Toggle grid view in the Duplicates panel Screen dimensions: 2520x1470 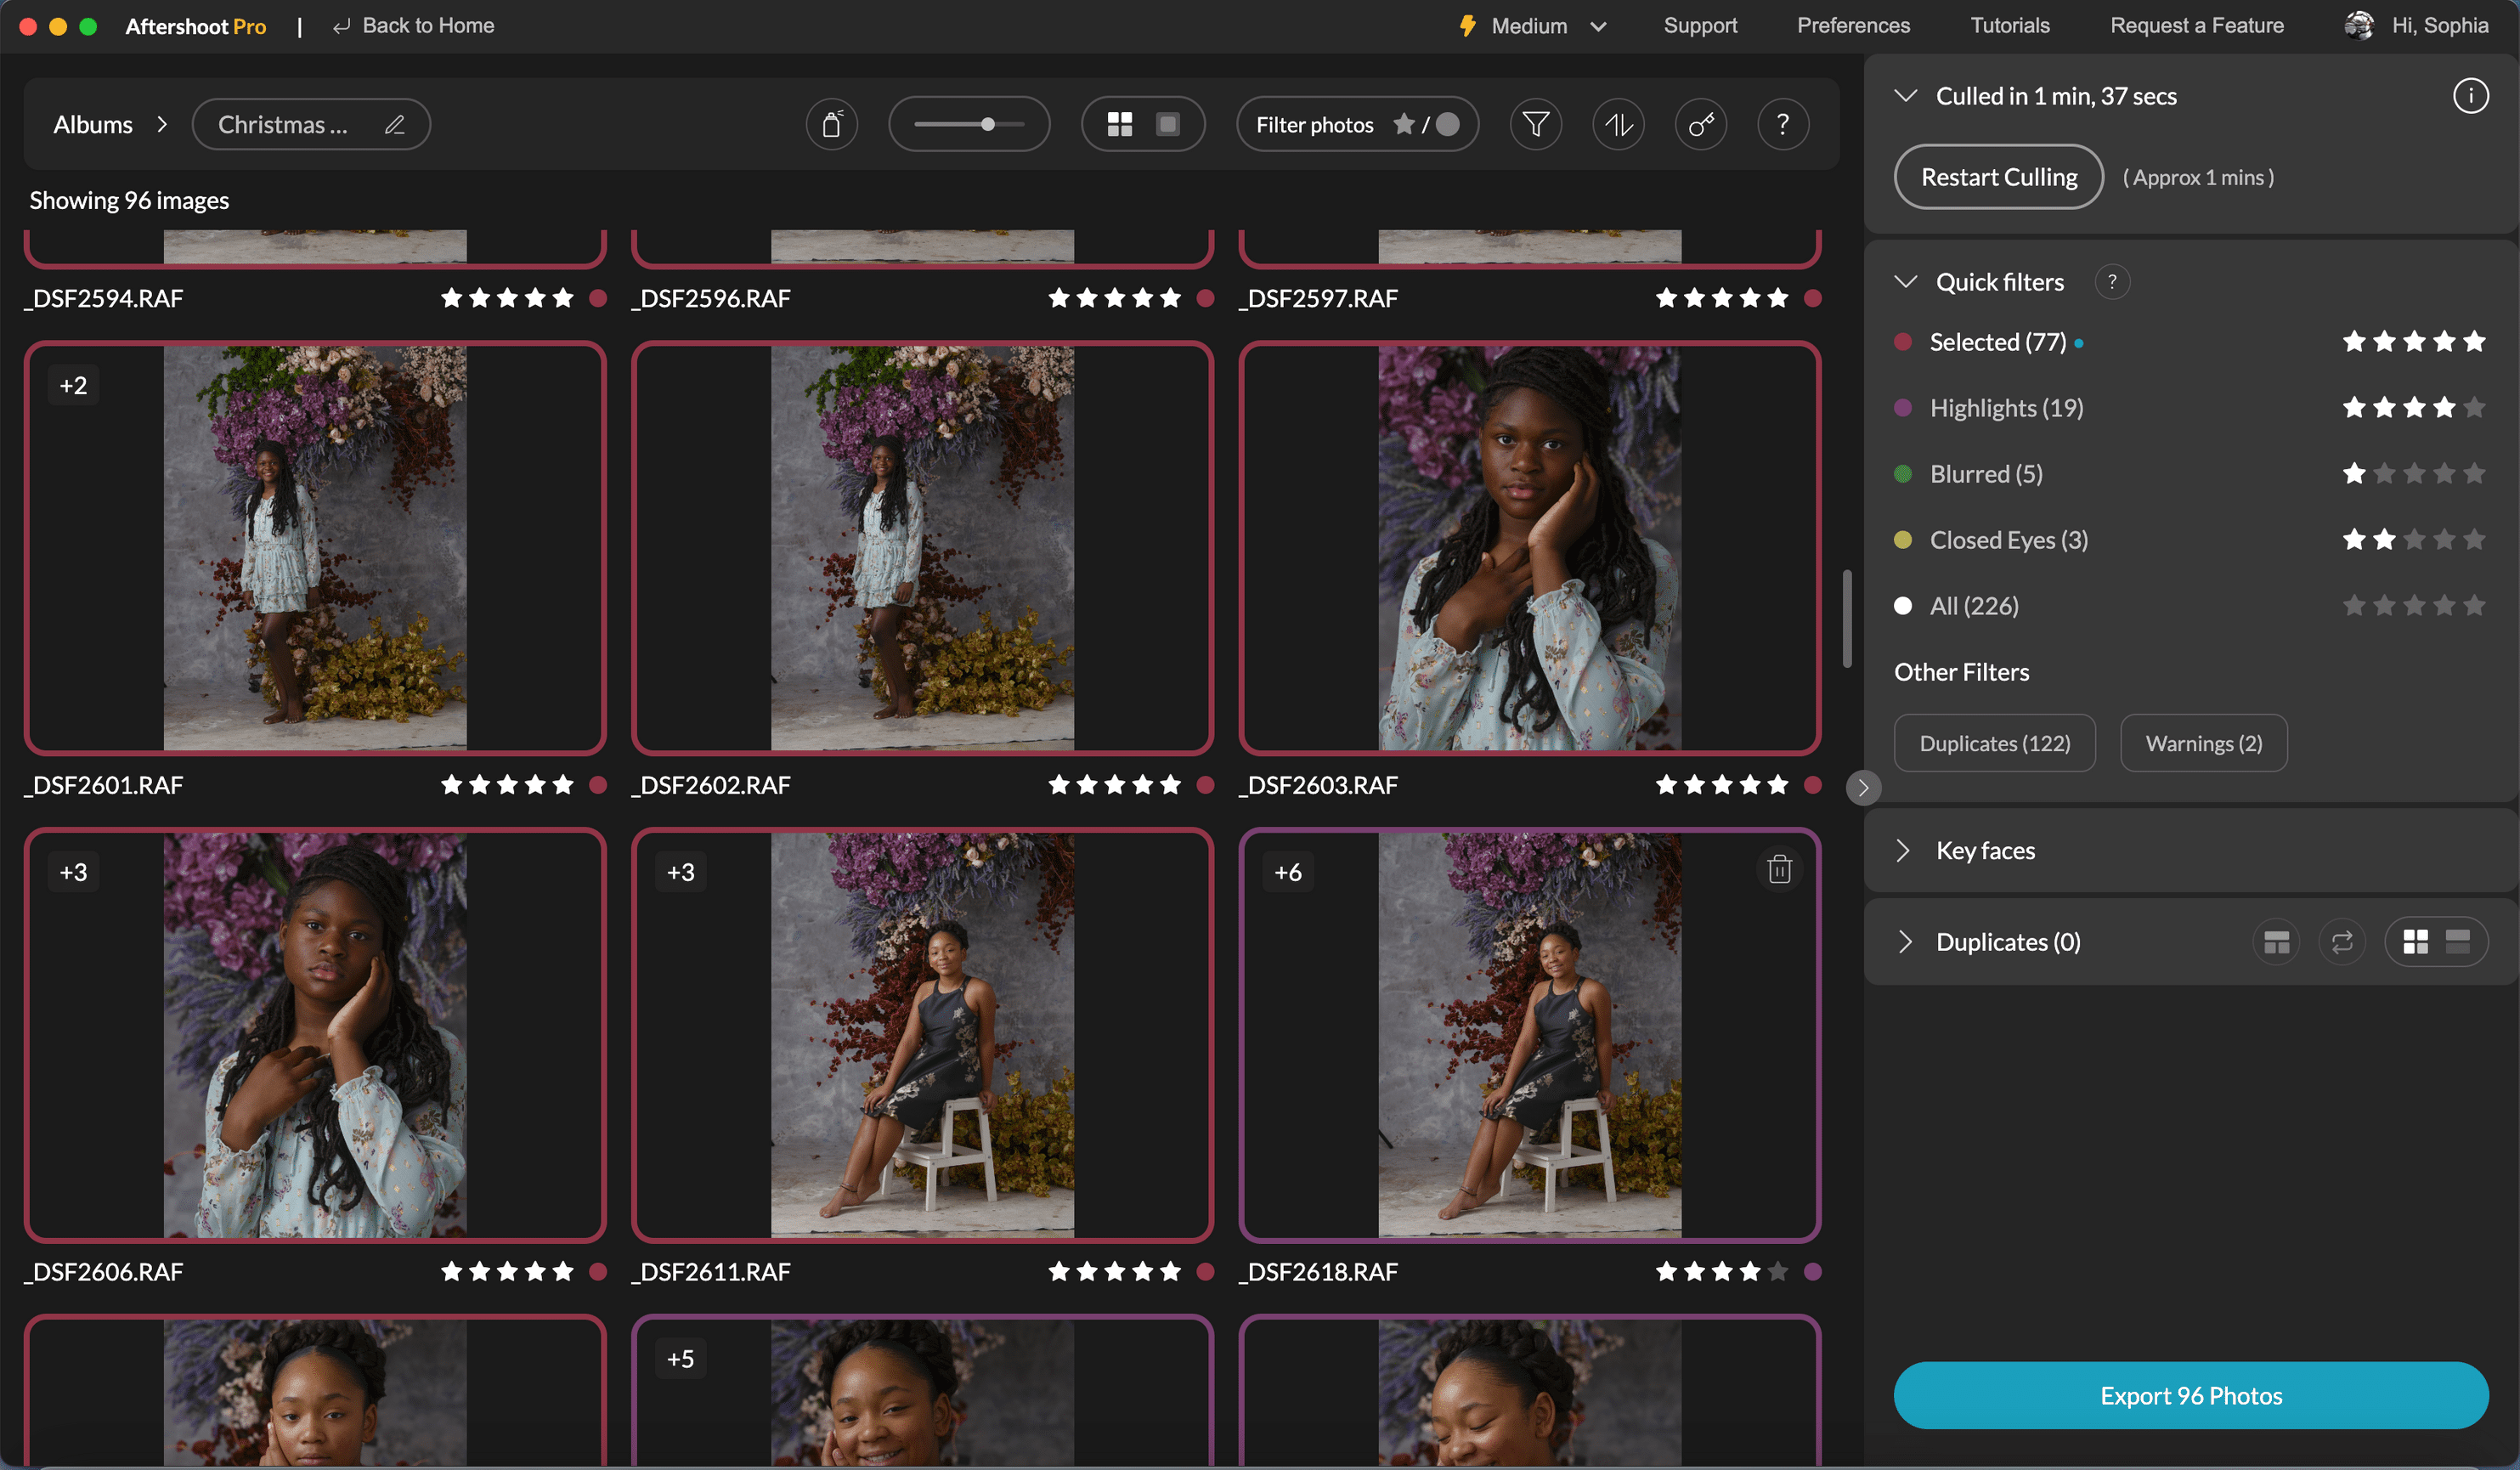coord(2419,941)
